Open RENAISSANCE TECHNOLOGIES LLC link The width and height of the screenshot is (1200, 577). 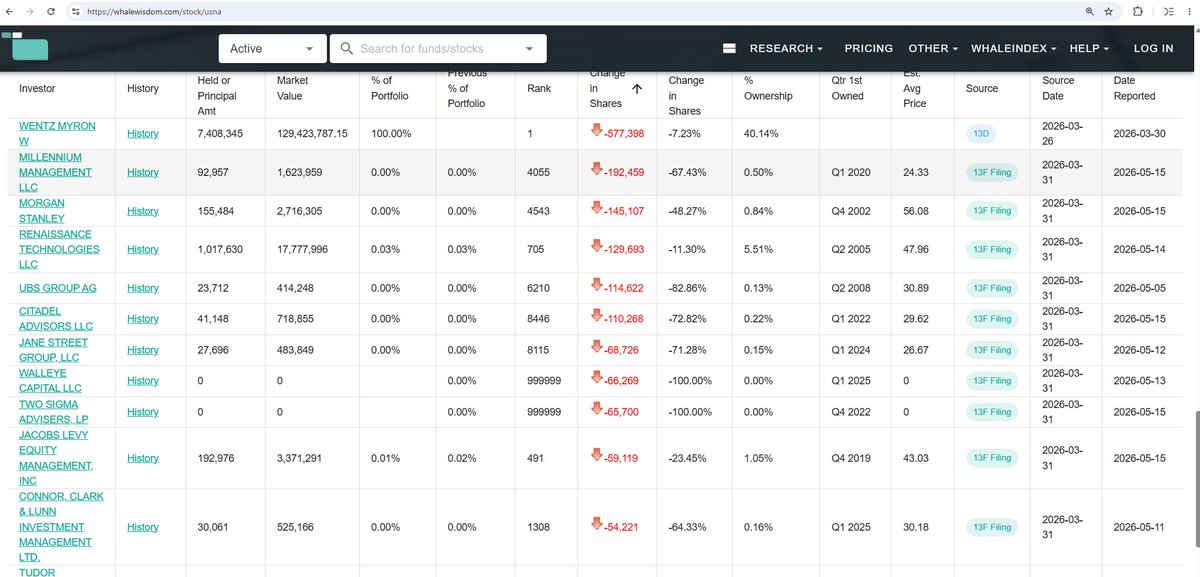coord(59,249)
